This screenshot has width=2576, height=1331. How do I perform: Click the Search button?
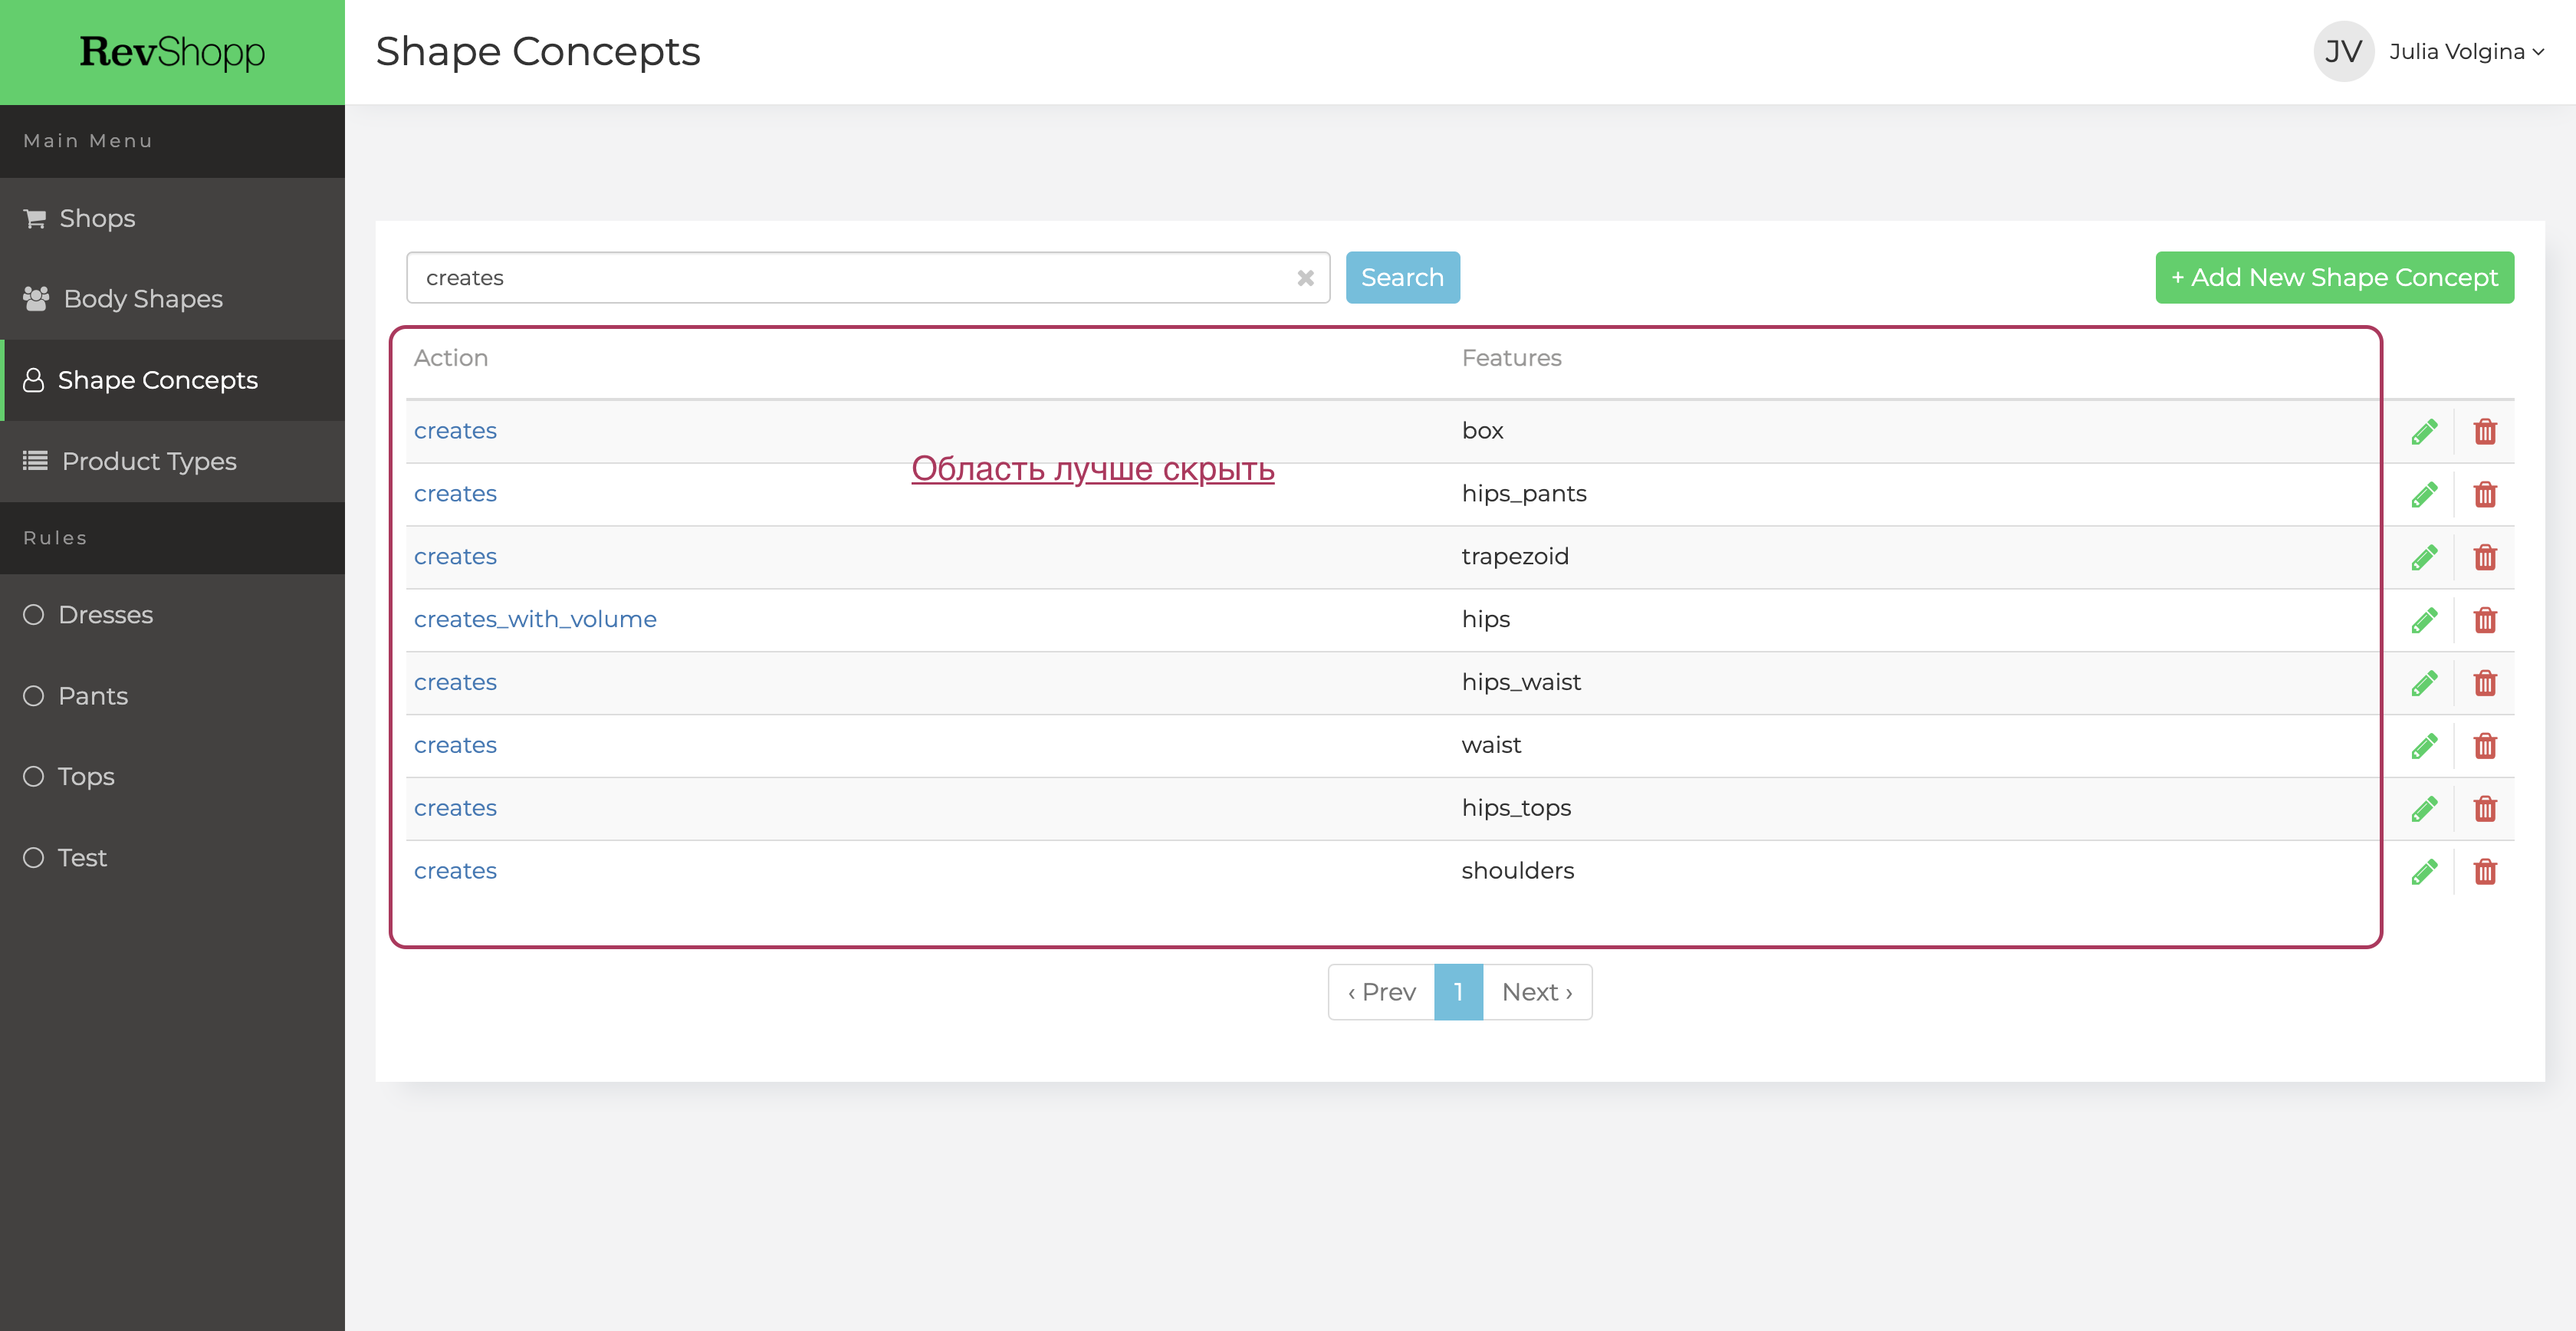[1402, 278]
